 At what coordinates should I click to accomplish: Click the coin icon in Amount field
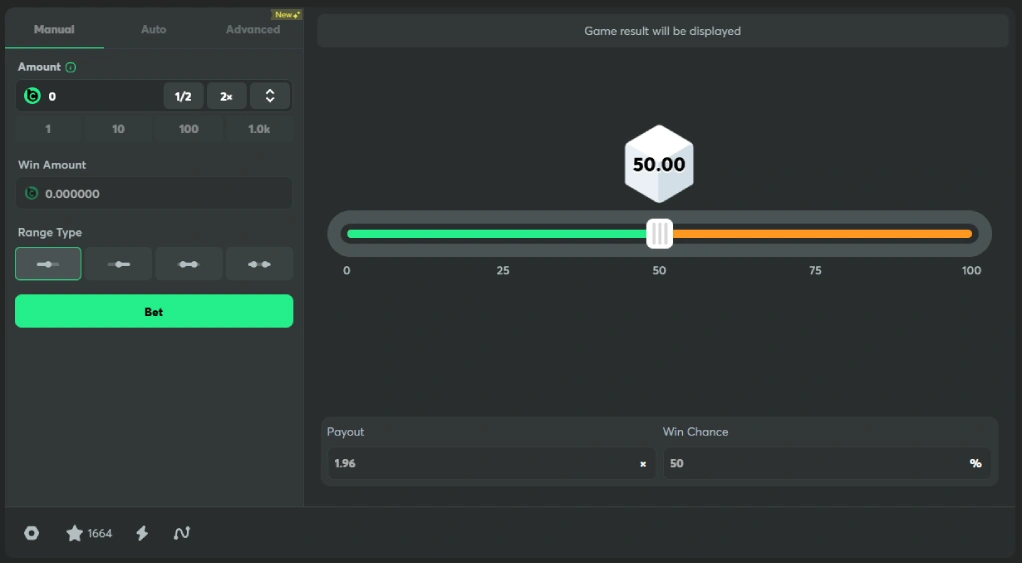(x=32, y=96)
